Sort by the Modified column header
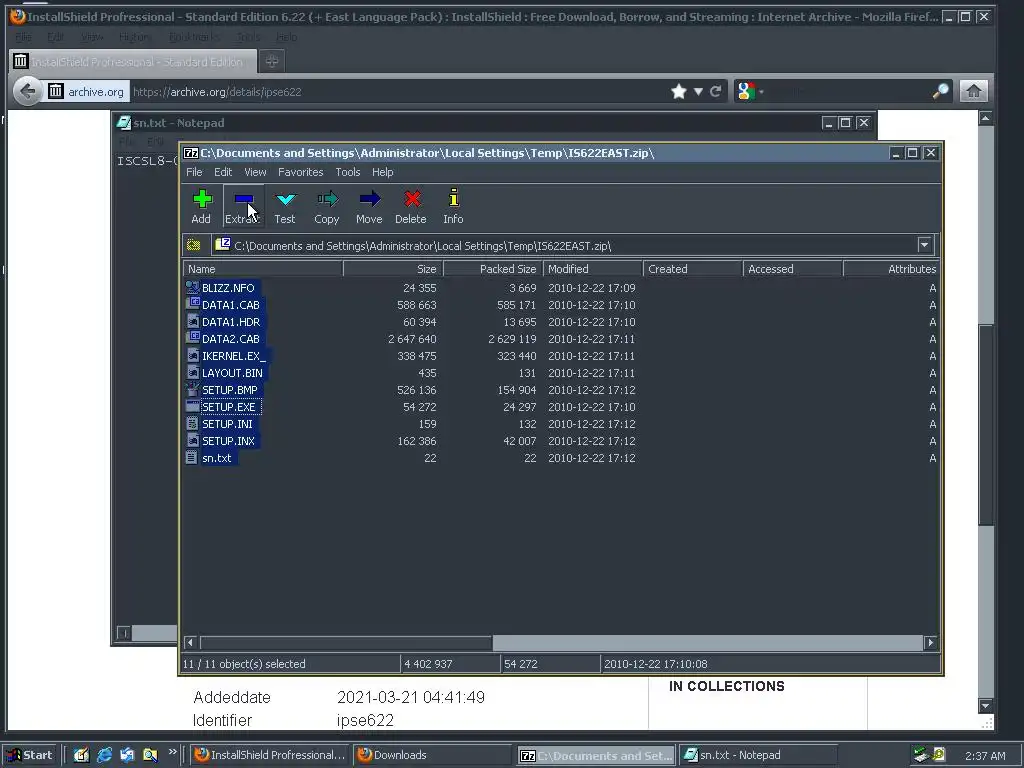This screenshot has width=1024, height=768. 592,269
